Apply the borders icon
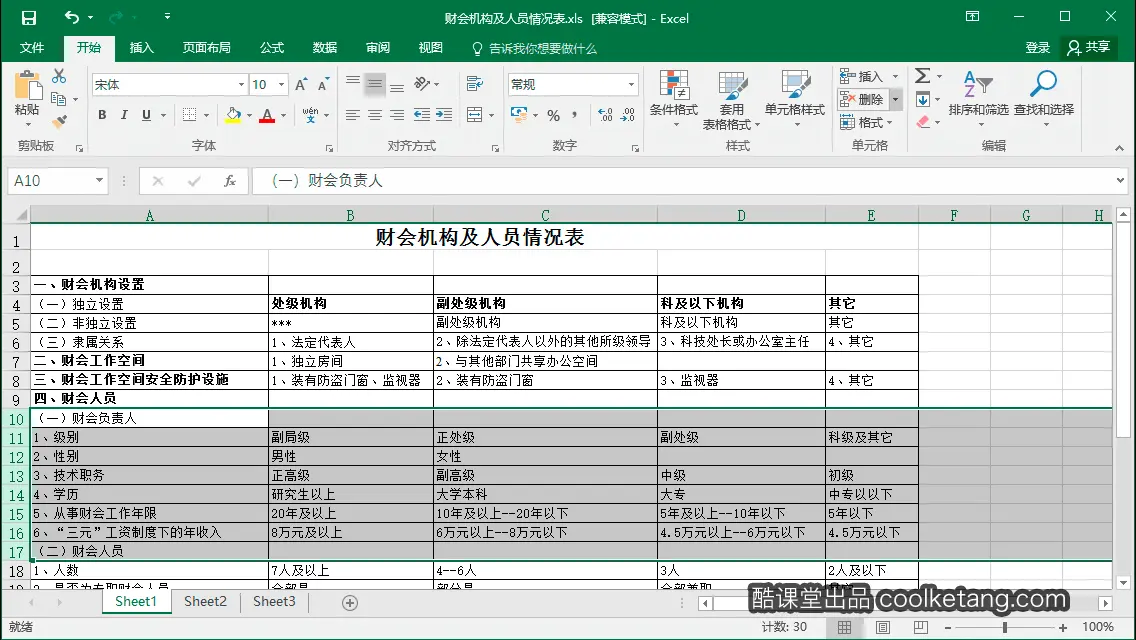This screenshot has width=1136, height=640. pyautogui.click(x=190, y=115)
